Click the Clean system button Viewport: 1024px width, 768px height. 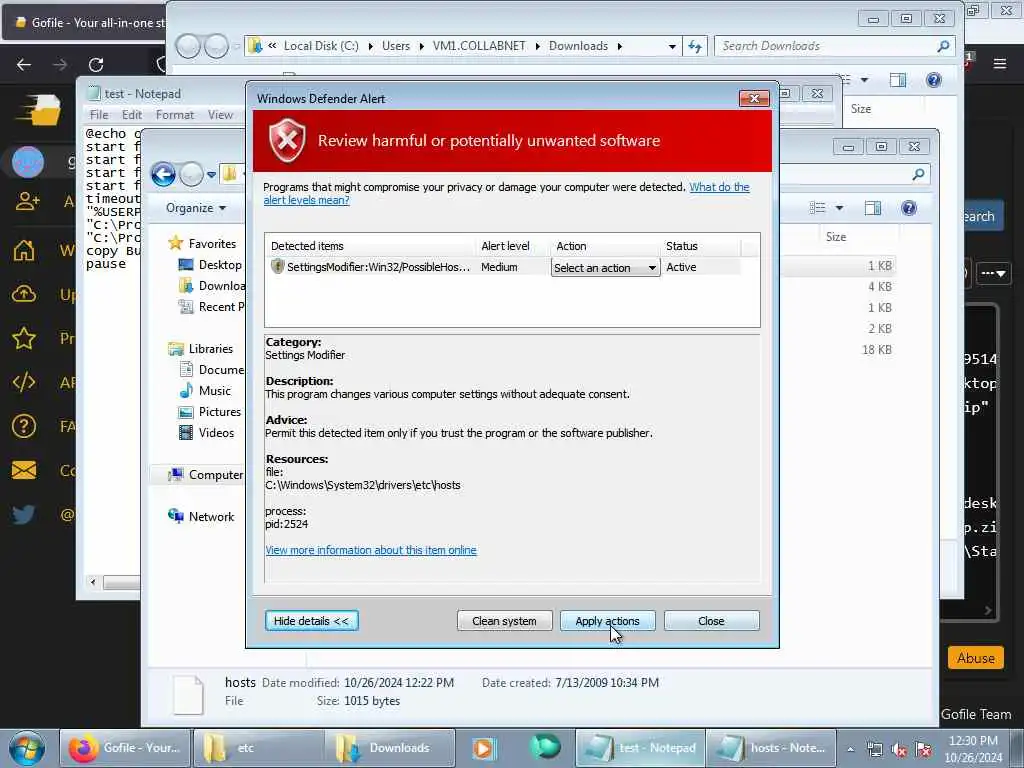504,621
